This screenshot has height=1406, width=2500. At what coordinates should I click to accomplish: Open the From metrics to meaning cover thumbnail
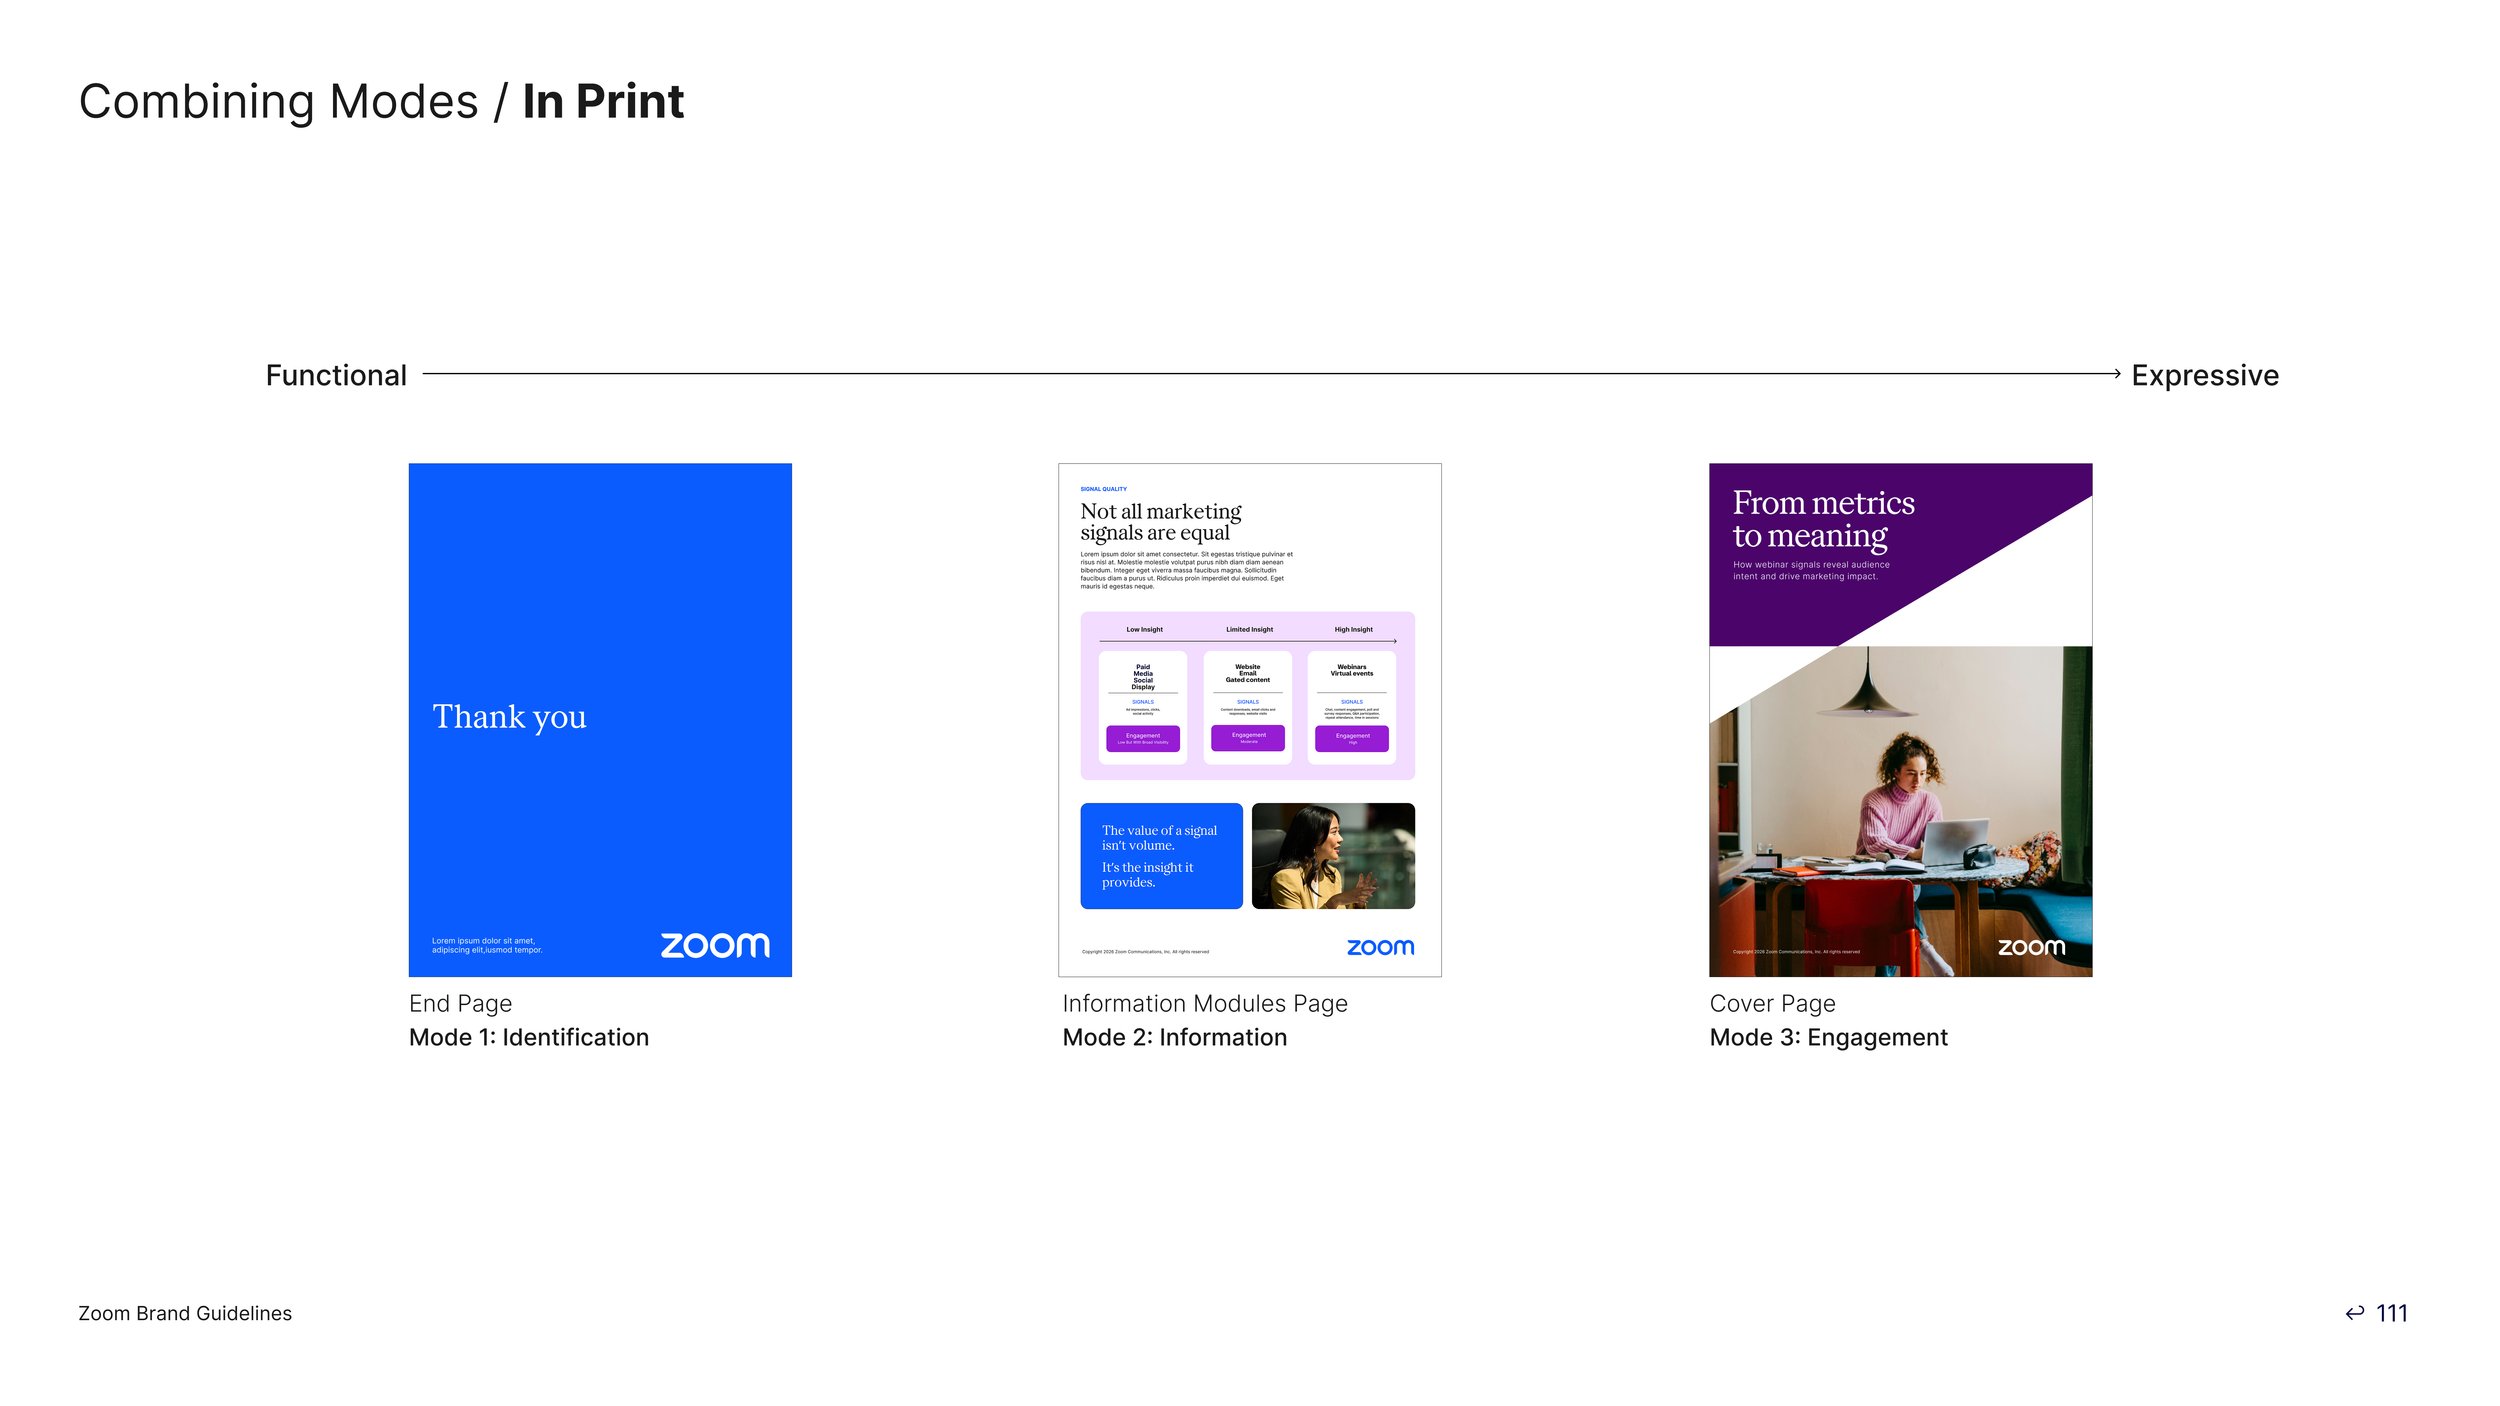coord(1900,720)
